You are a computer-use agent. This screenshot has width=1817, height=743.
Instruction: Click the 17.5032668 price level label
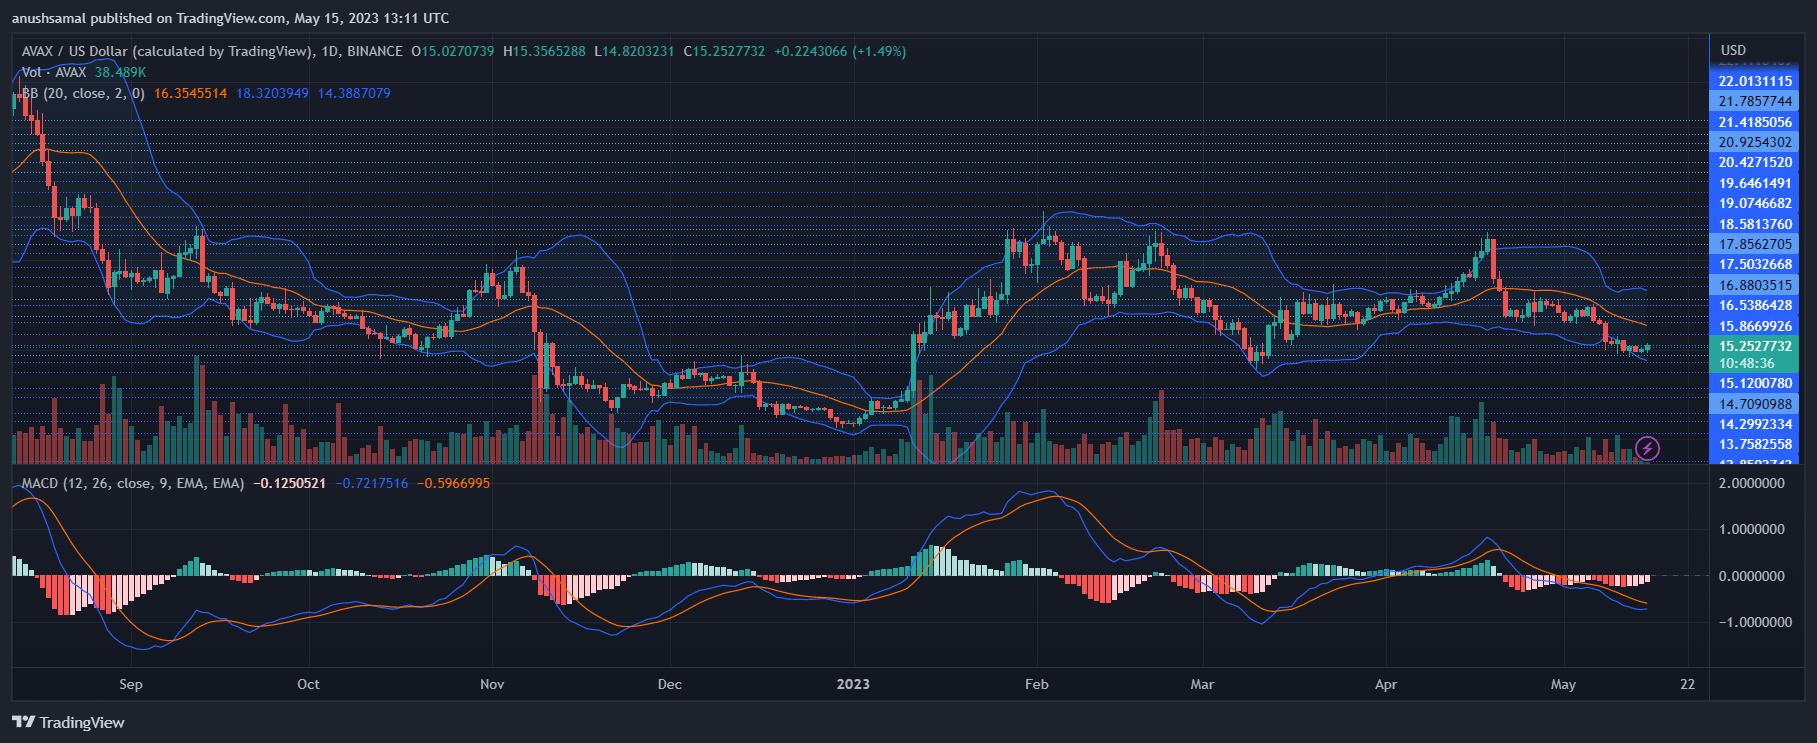[1755, 264]
